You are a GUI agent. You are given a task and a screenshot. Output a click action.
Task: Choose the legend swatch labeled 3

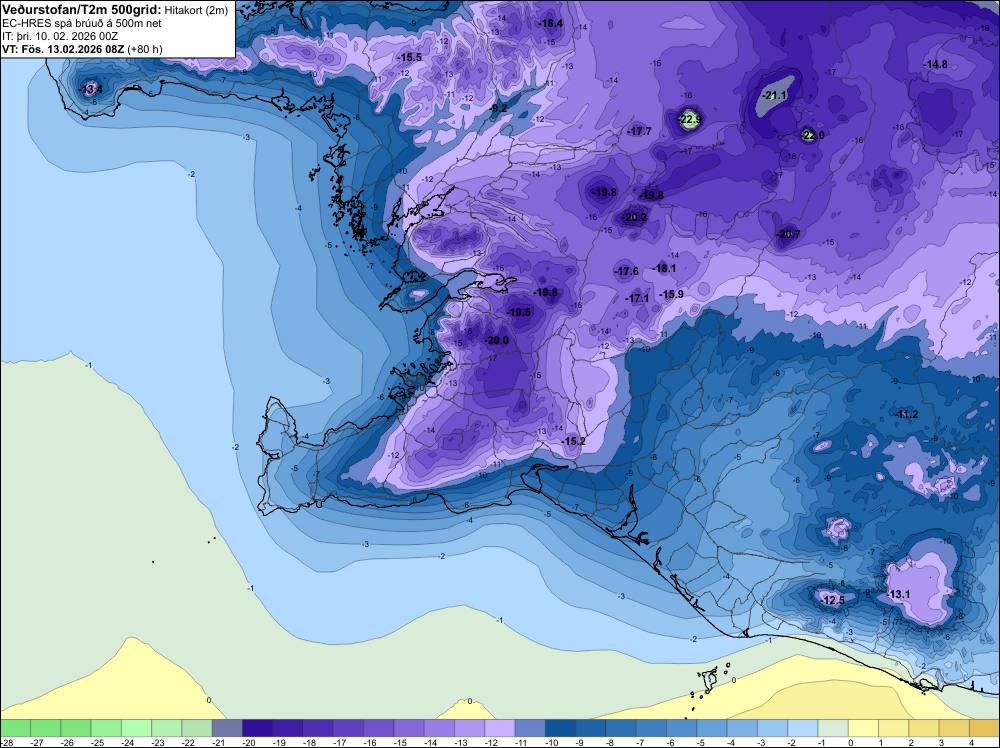[954, 728]
